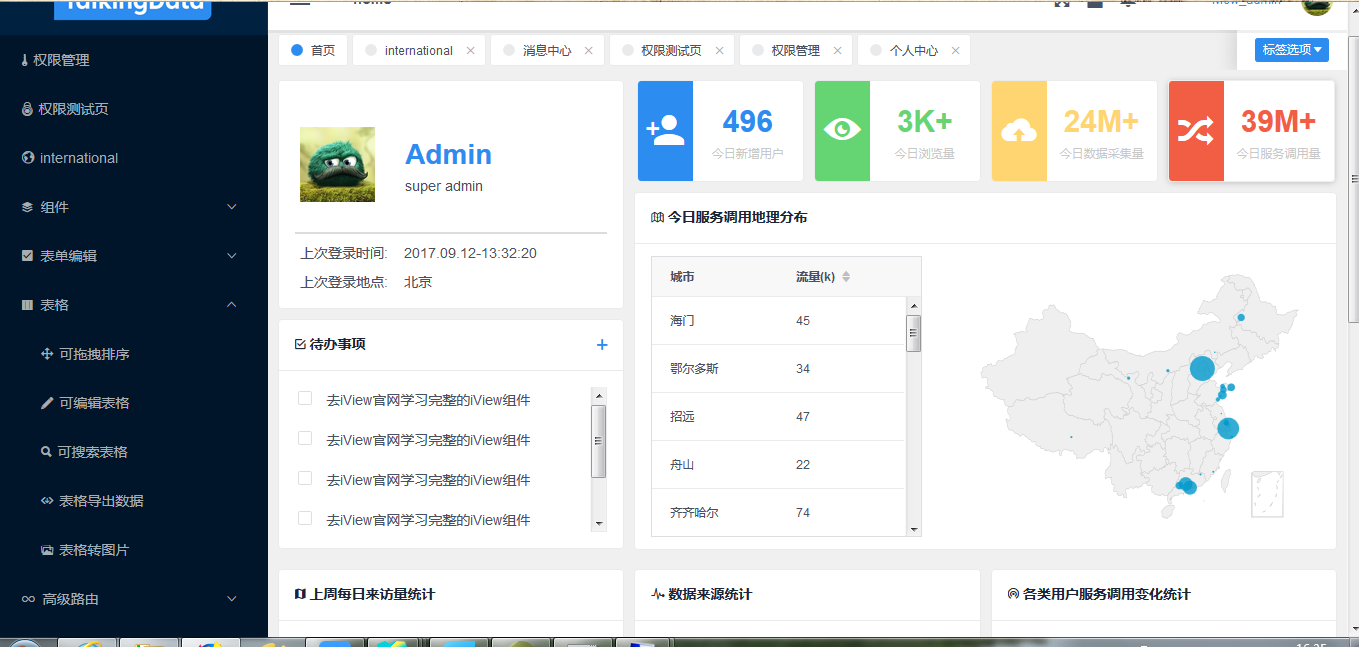This screenshot has height=647, width=1359.
Task: Select the 舟山 table row
Action: pos(778,465)
